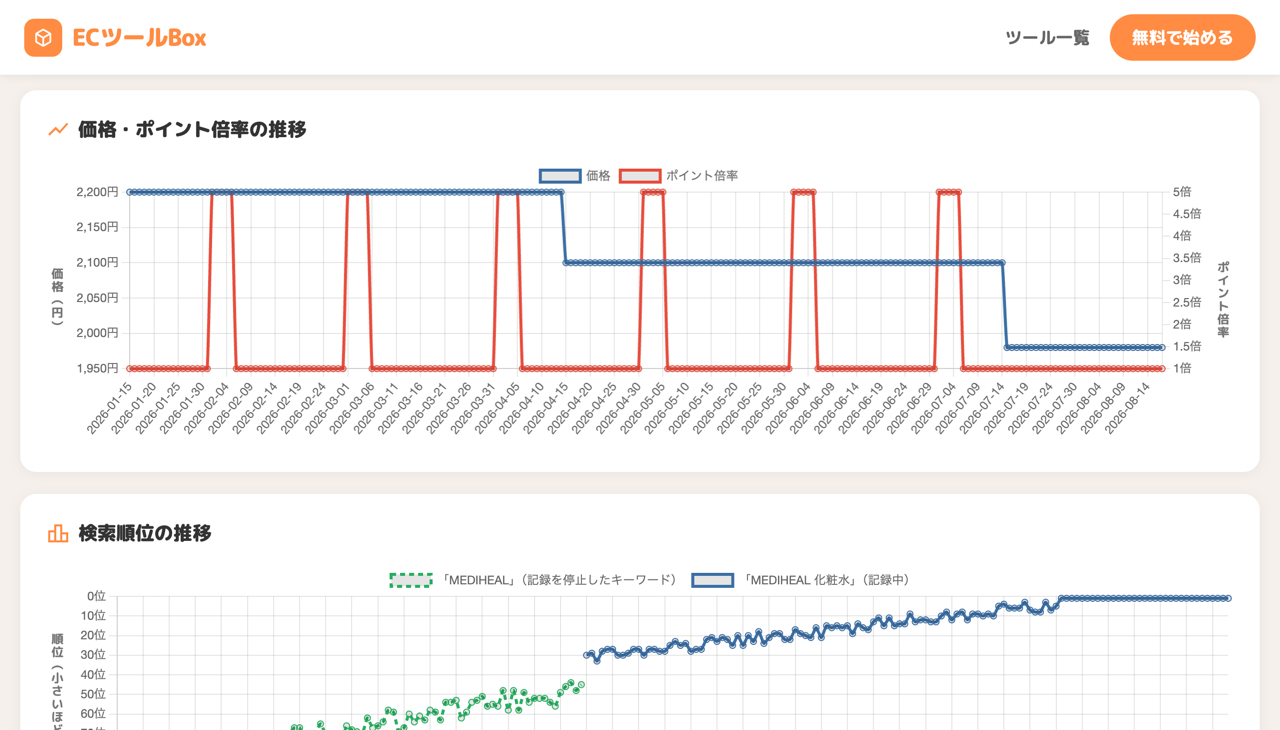Open the ツール一覧 menu link
Screen dimensions: 1280x730
[1047, 38]
